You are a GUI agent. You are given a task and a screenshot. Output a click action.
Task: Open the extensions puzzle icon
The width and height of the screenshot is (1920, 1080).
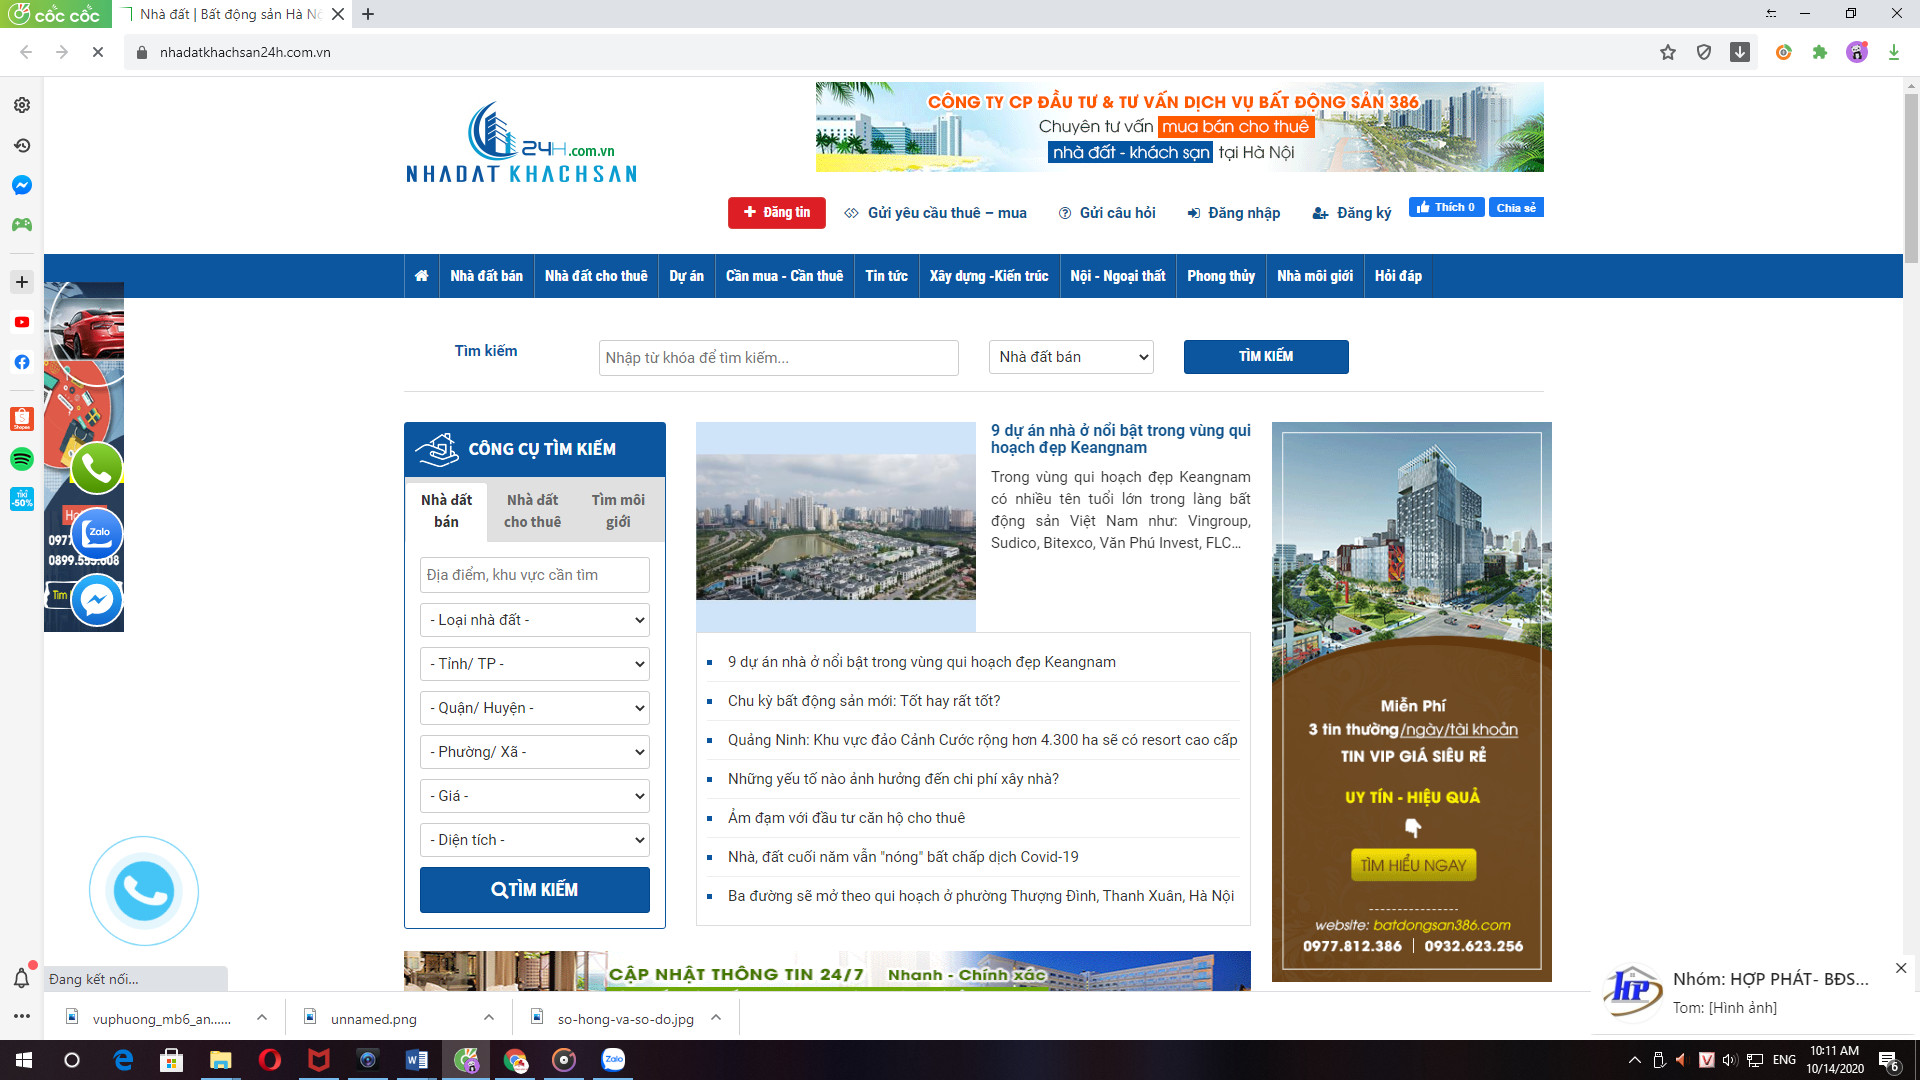click(x=1820, y=52)
